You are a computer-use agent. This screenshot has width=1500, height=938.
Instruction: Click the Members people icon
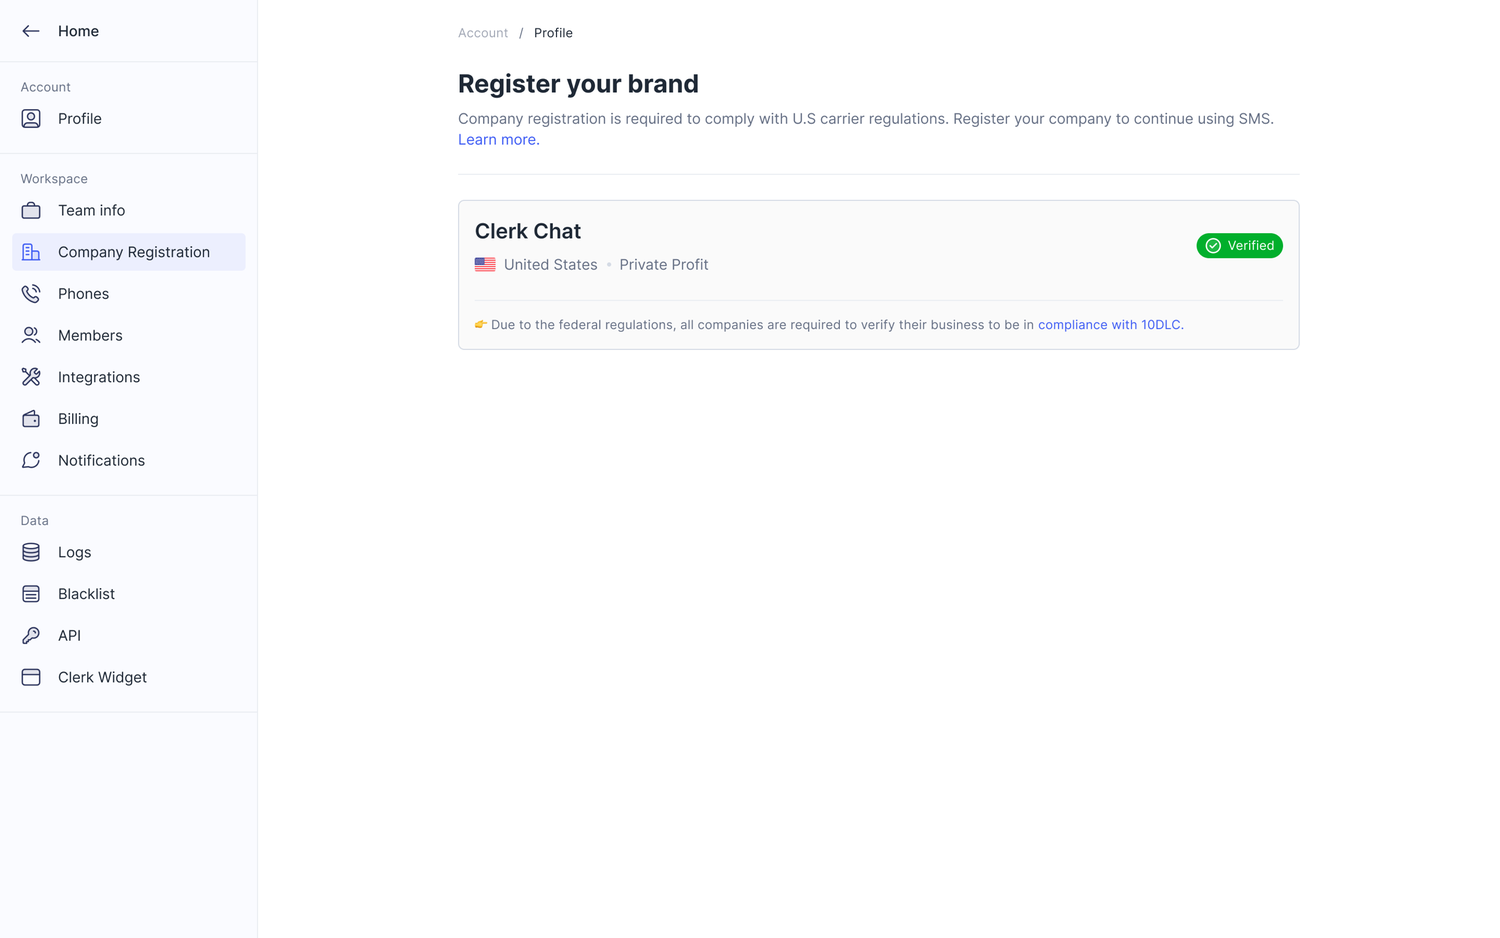(x=31, y=335)
